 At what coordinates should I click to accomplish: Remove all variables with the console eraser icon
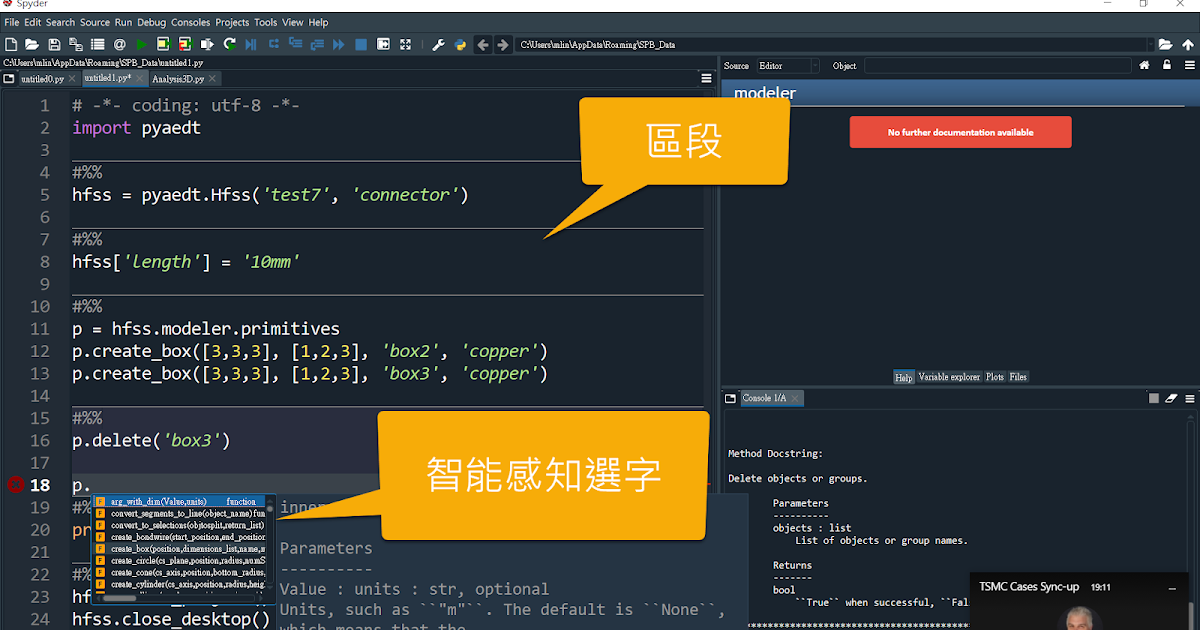pyautogui.click(x=1171, y=397)
